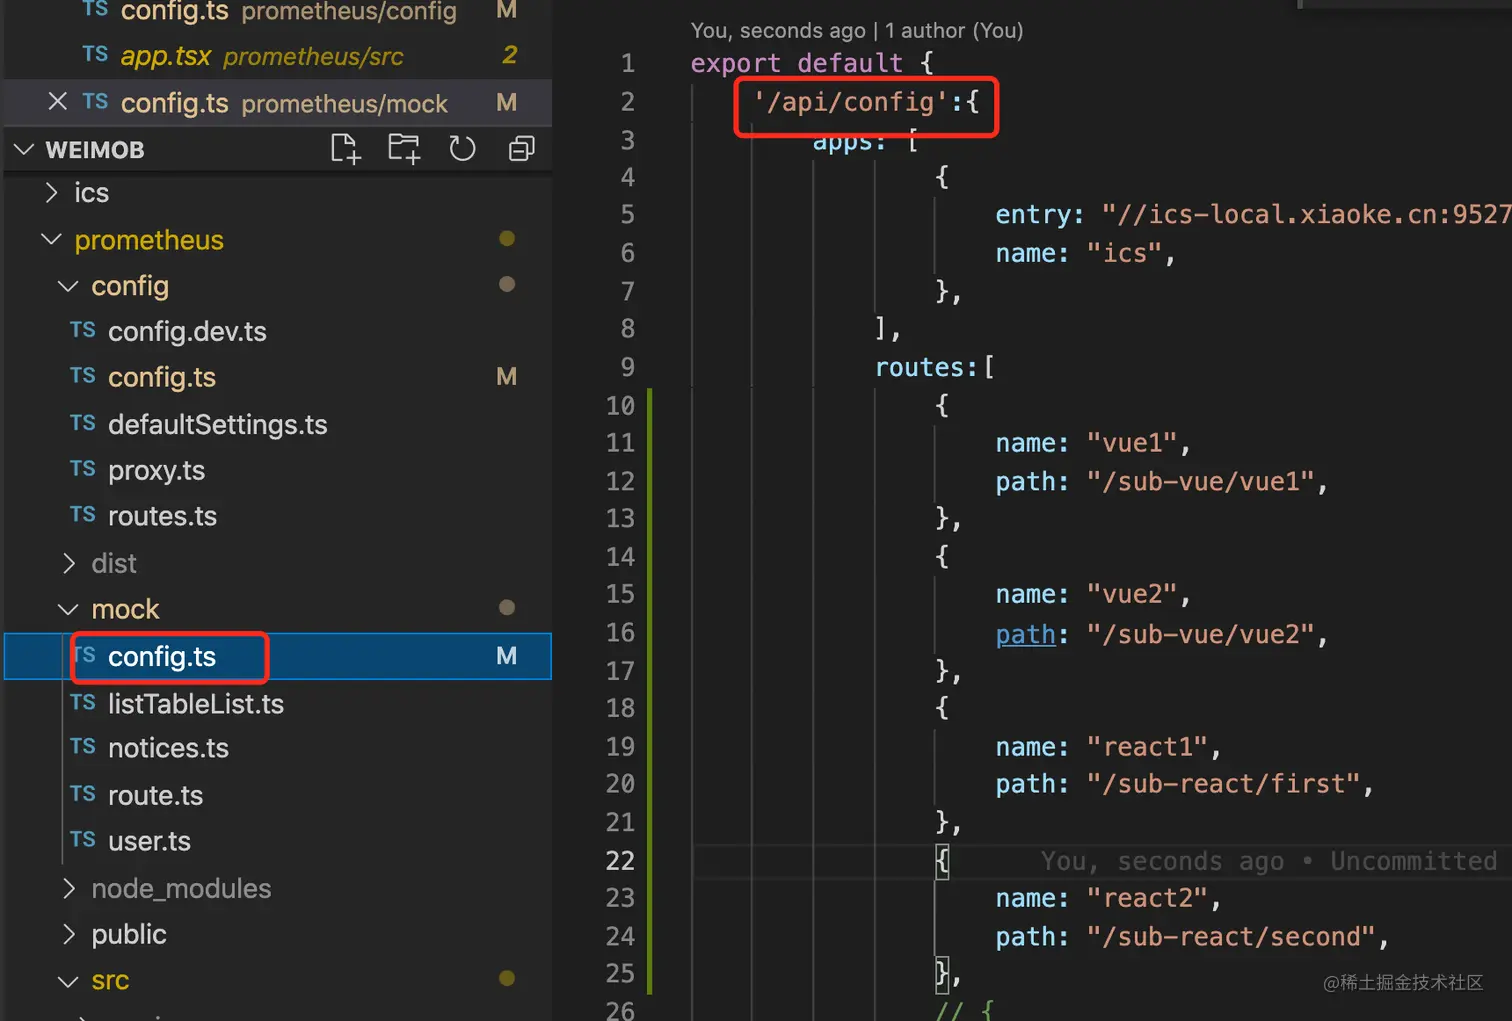Switch to app.tsx in open editors
The width and height of the screenshot is (1512, 1021).
point(278,55)
